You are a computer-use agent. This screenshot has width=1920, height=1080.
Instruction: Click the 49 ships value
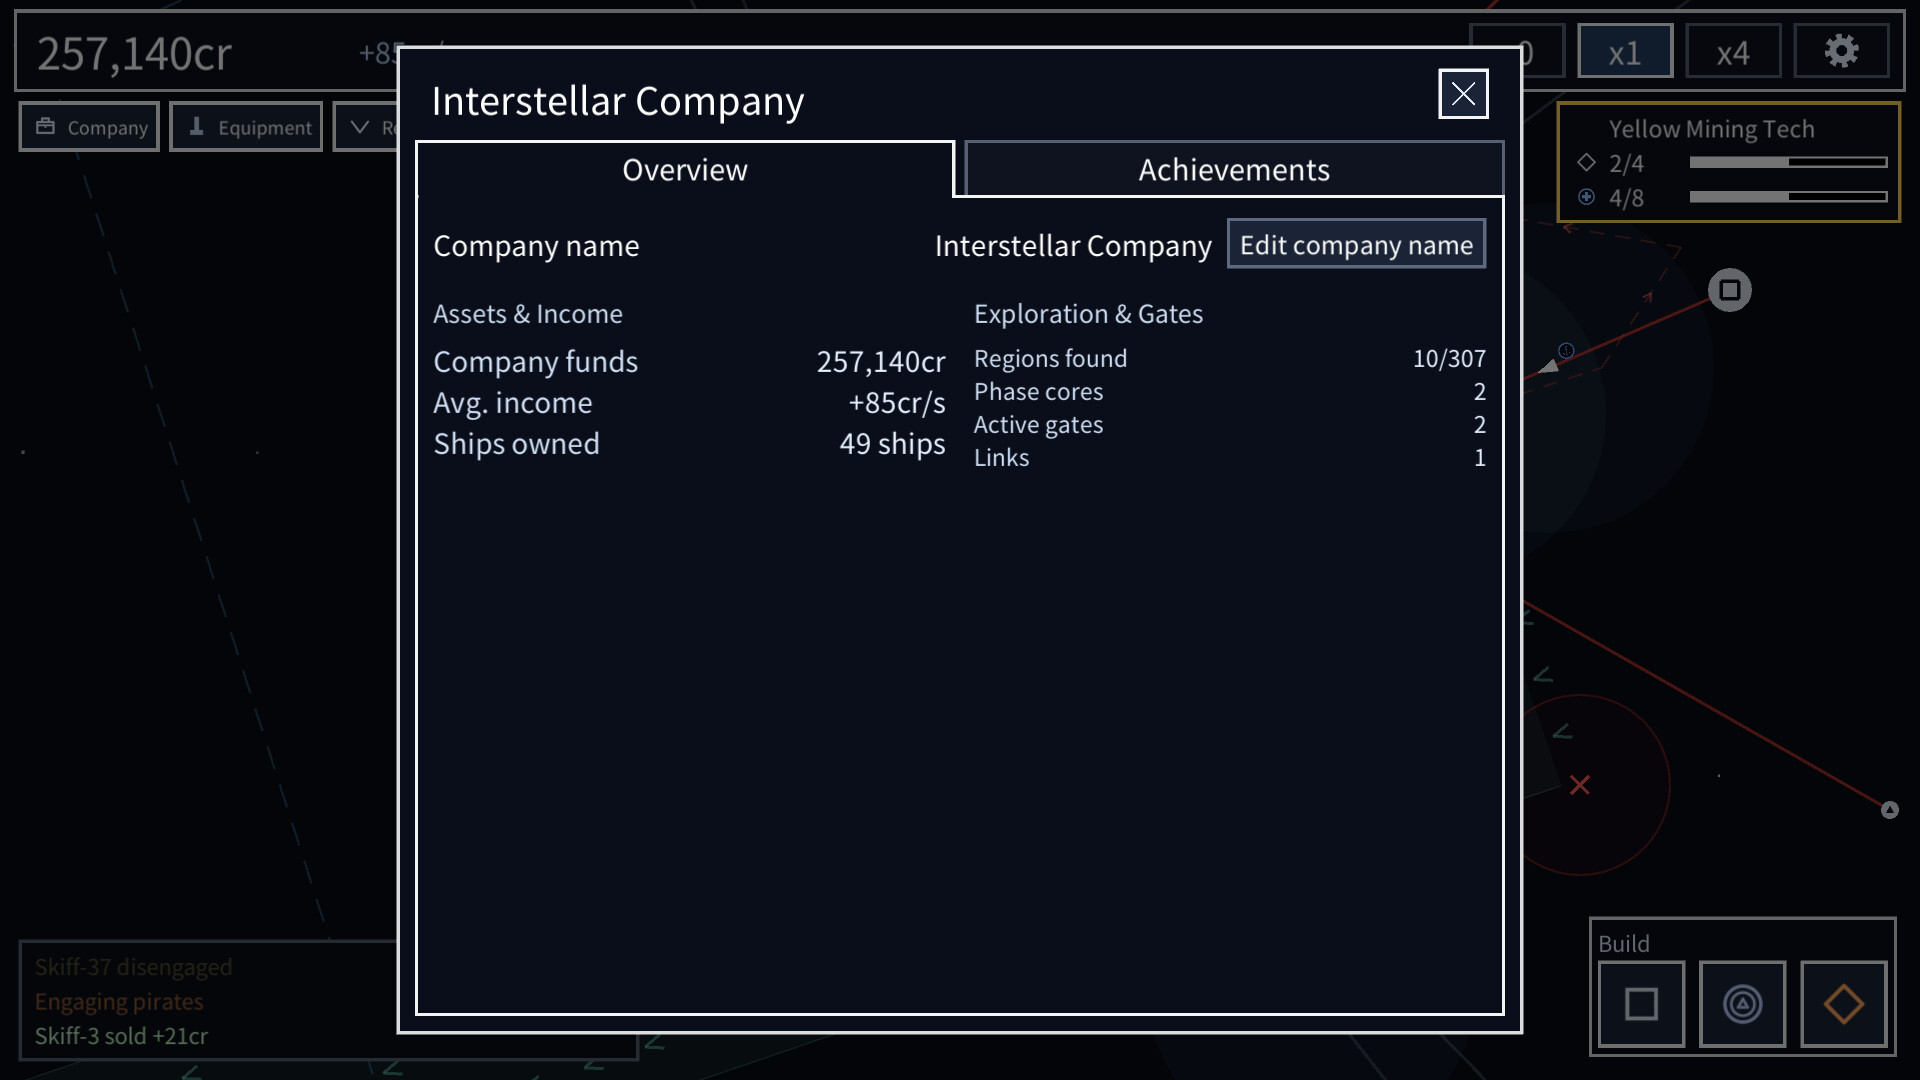pyautogui.click(x=892, y=443)
